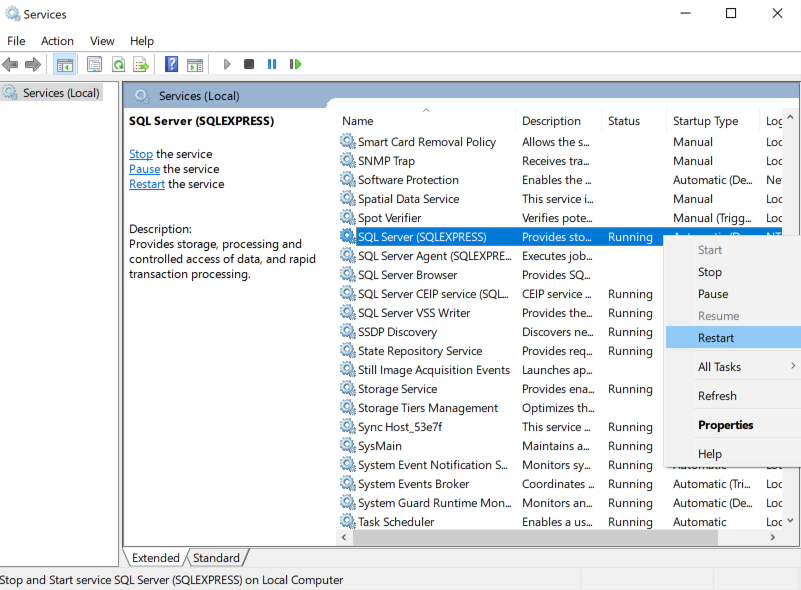The image size is (801, 590).
Task: Open the Help toolbar icon
Action: pos(172,64)
